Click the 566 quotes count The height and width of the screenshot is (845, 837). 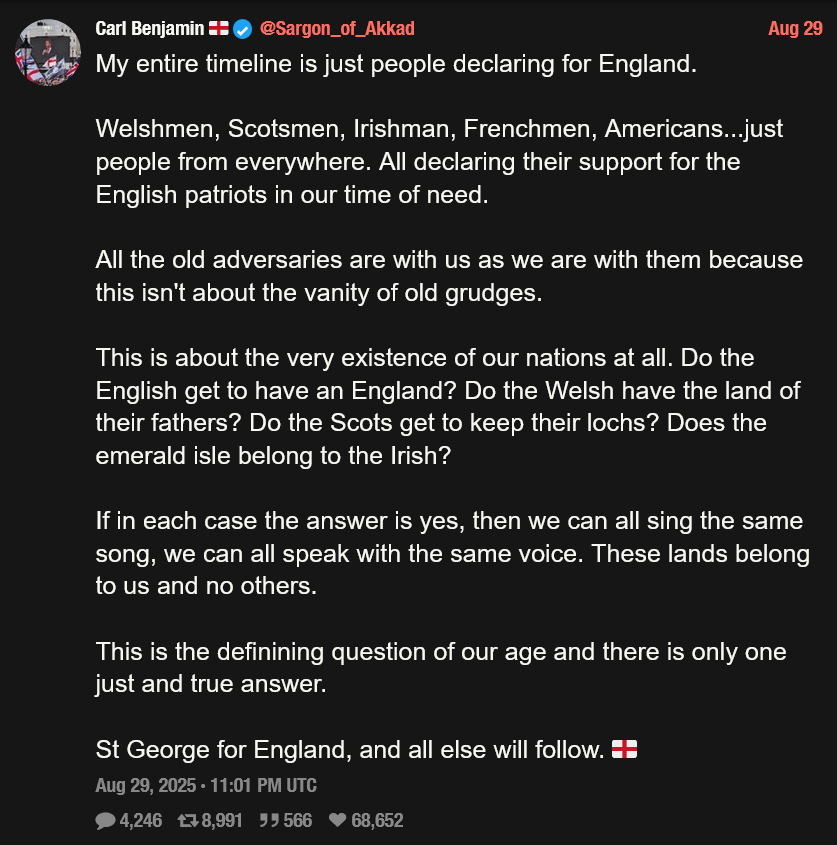pos(298,821)
